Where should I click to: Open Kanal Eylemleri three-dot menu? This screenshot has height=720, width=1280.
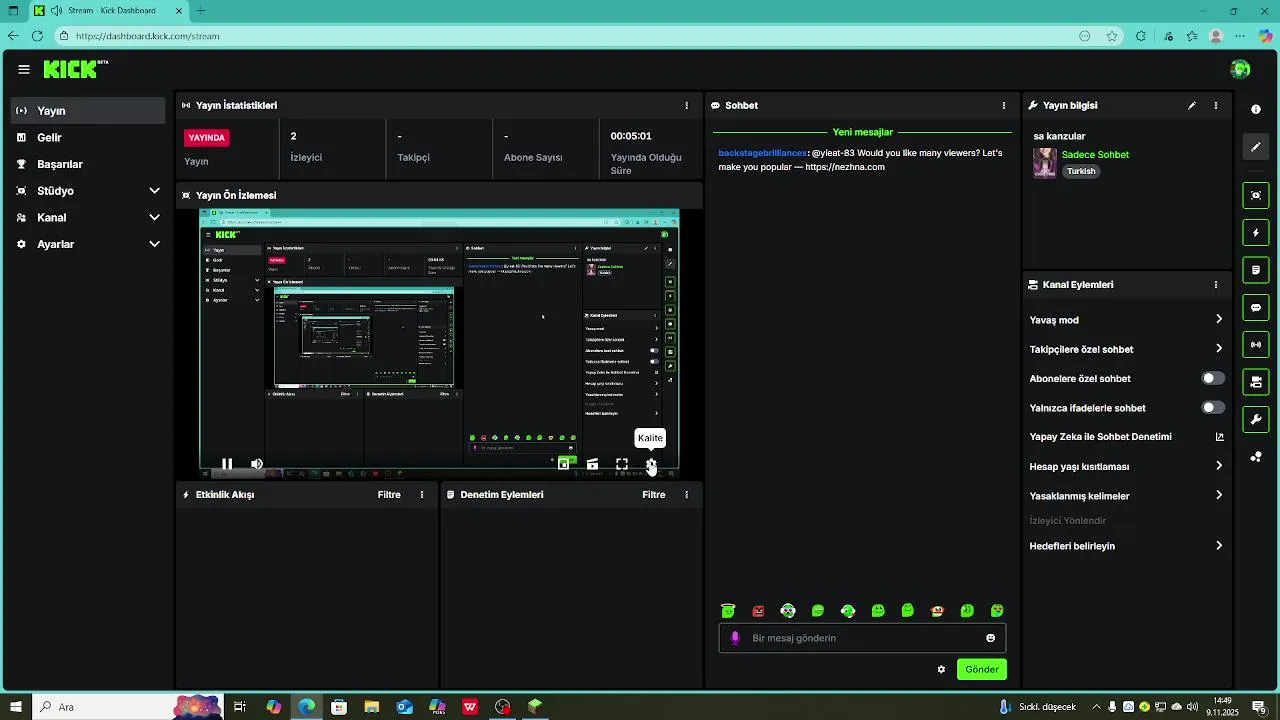[1216, 285]
